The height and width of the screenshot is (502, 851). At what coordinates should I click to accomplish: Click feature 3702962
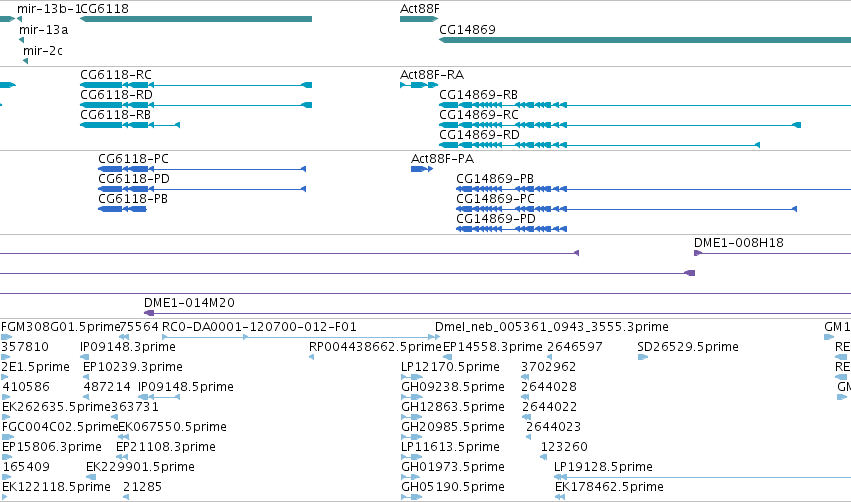[x=524, y=377]
